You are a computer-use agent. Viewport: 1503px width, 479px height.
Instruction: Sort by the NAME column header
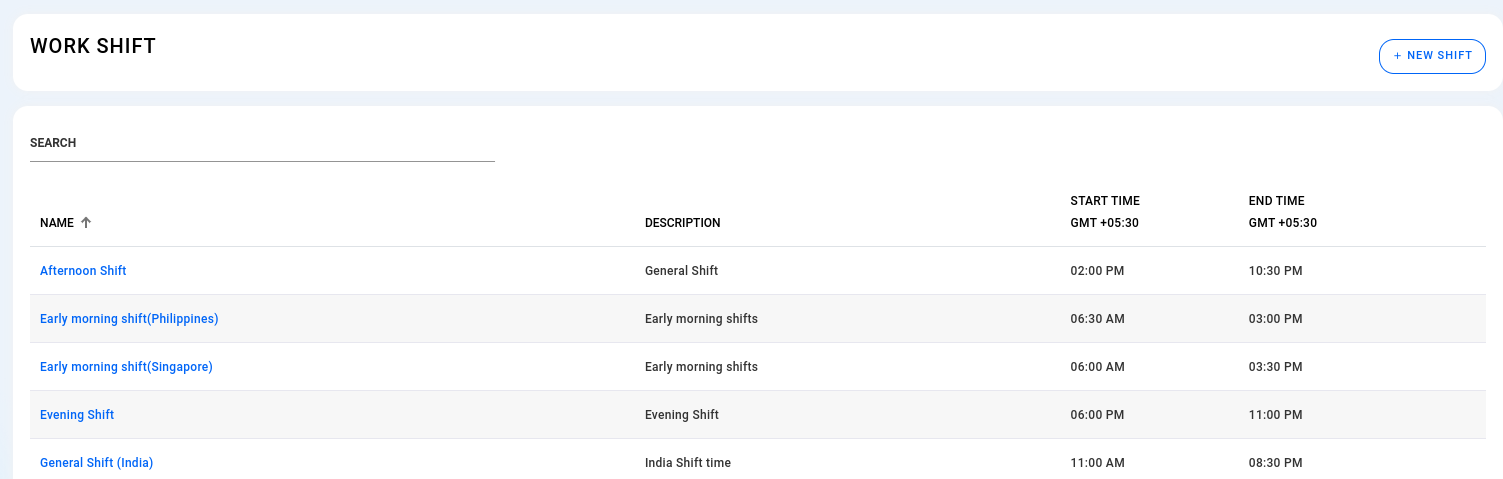[x=57, y=223]
